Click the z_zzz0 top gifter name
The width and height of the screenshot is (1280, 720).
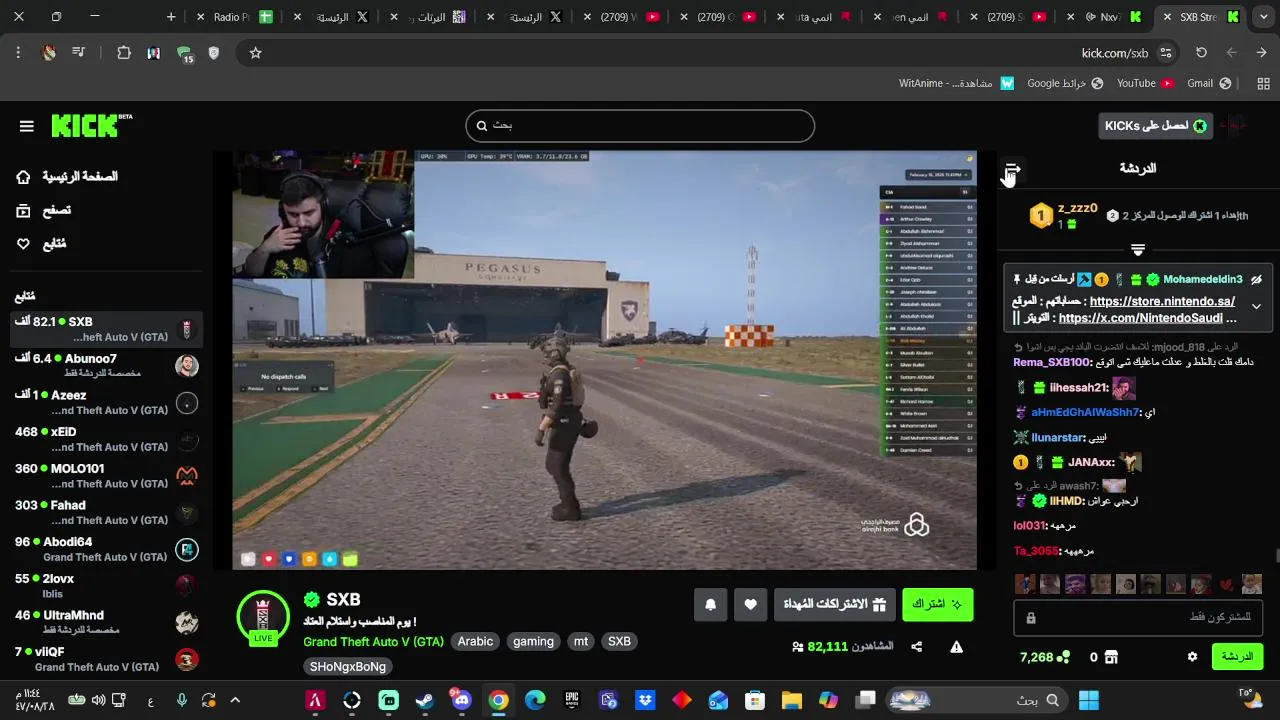1078,208
